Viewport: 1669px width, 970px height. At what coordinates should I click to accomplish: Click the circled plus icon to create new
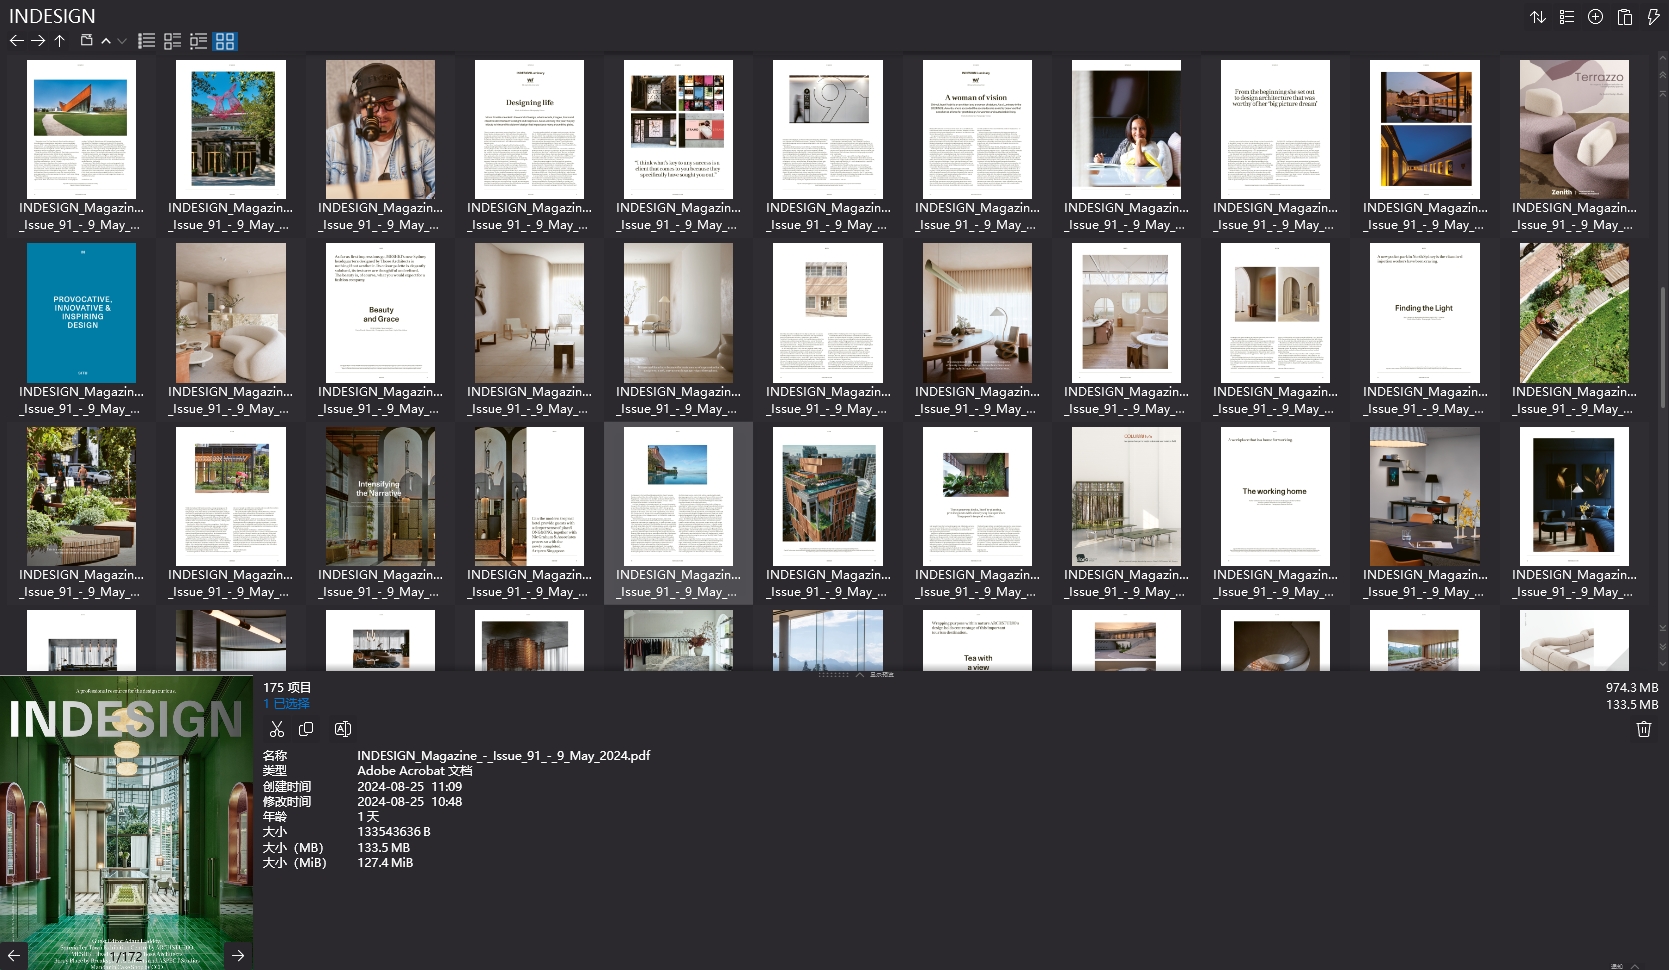click(1596, 17)
